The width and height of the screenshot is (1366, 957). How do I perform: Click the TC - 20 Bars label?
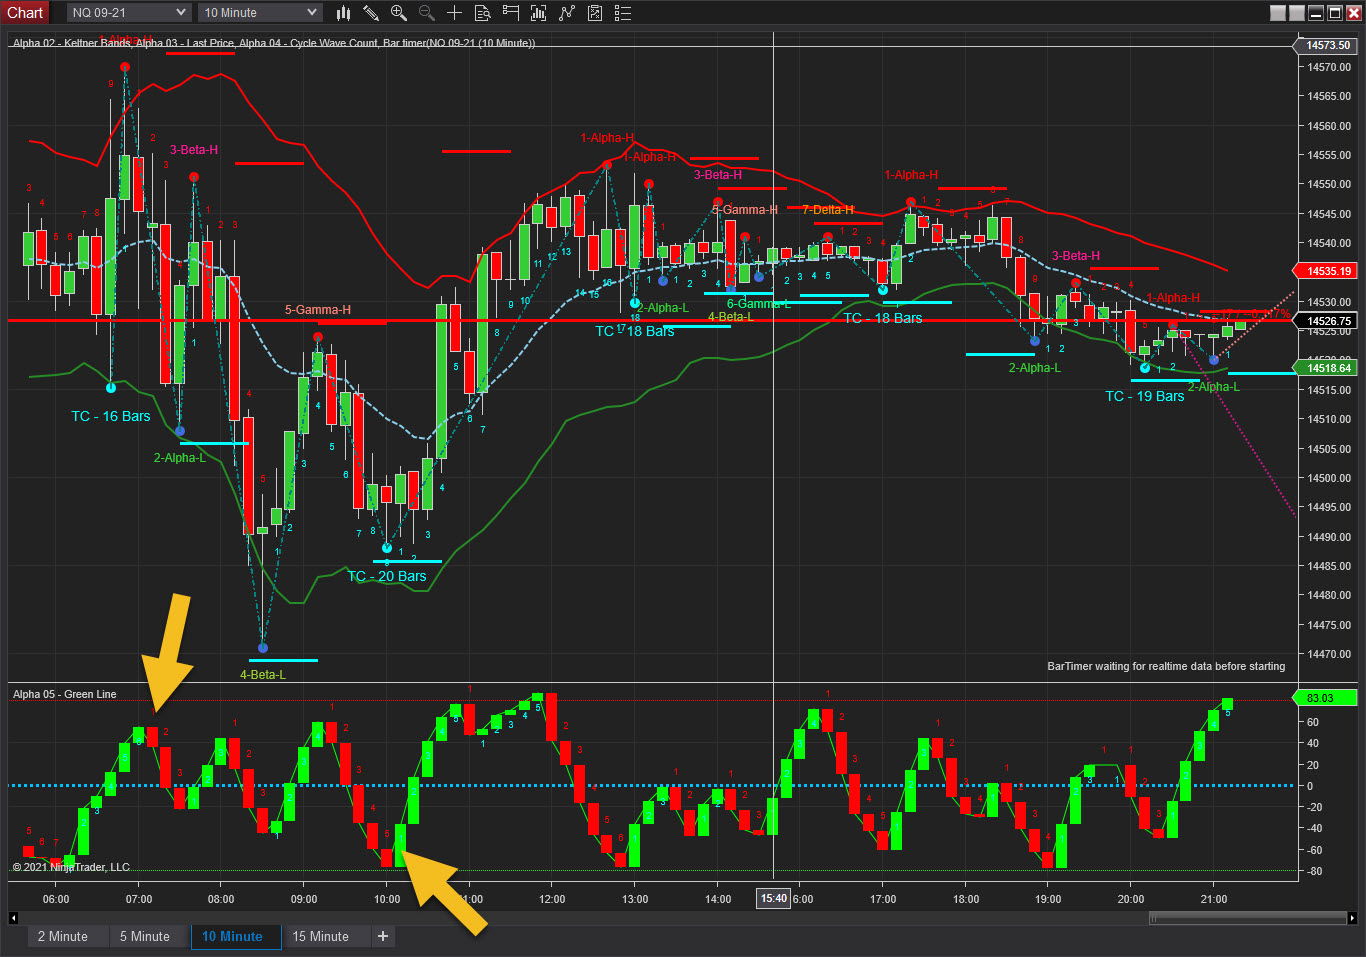pos(387,576)
